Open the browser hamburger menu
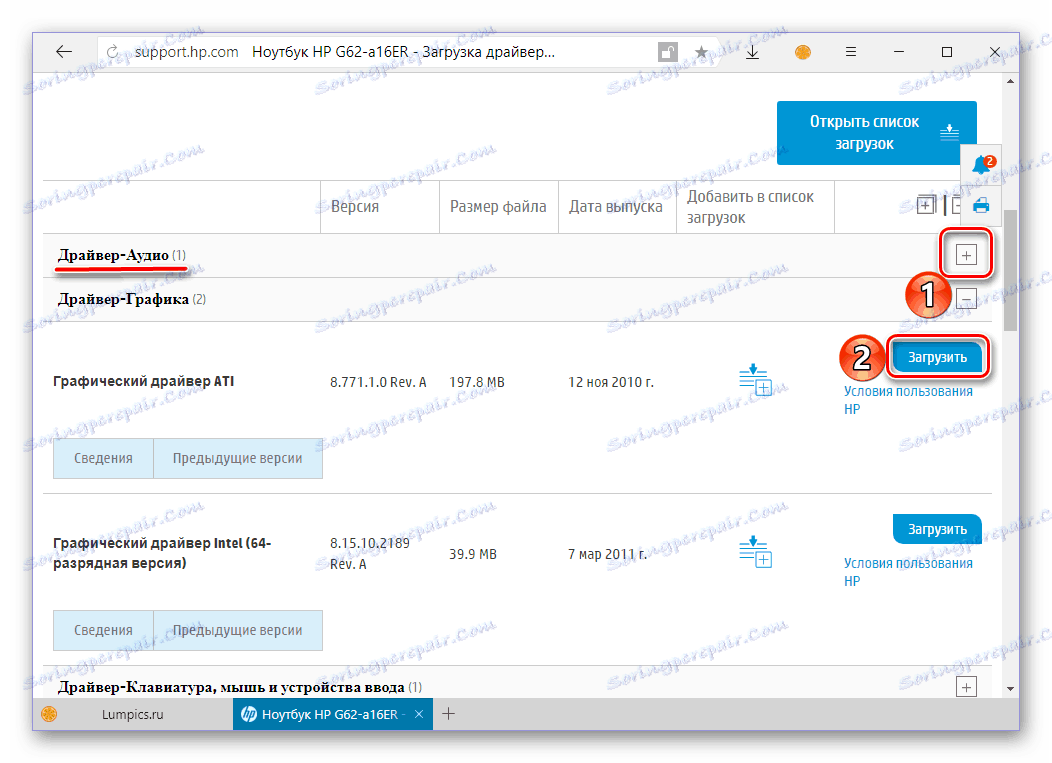The width and height of the screenshot is (1052, 763). click(x=851, y=52)
